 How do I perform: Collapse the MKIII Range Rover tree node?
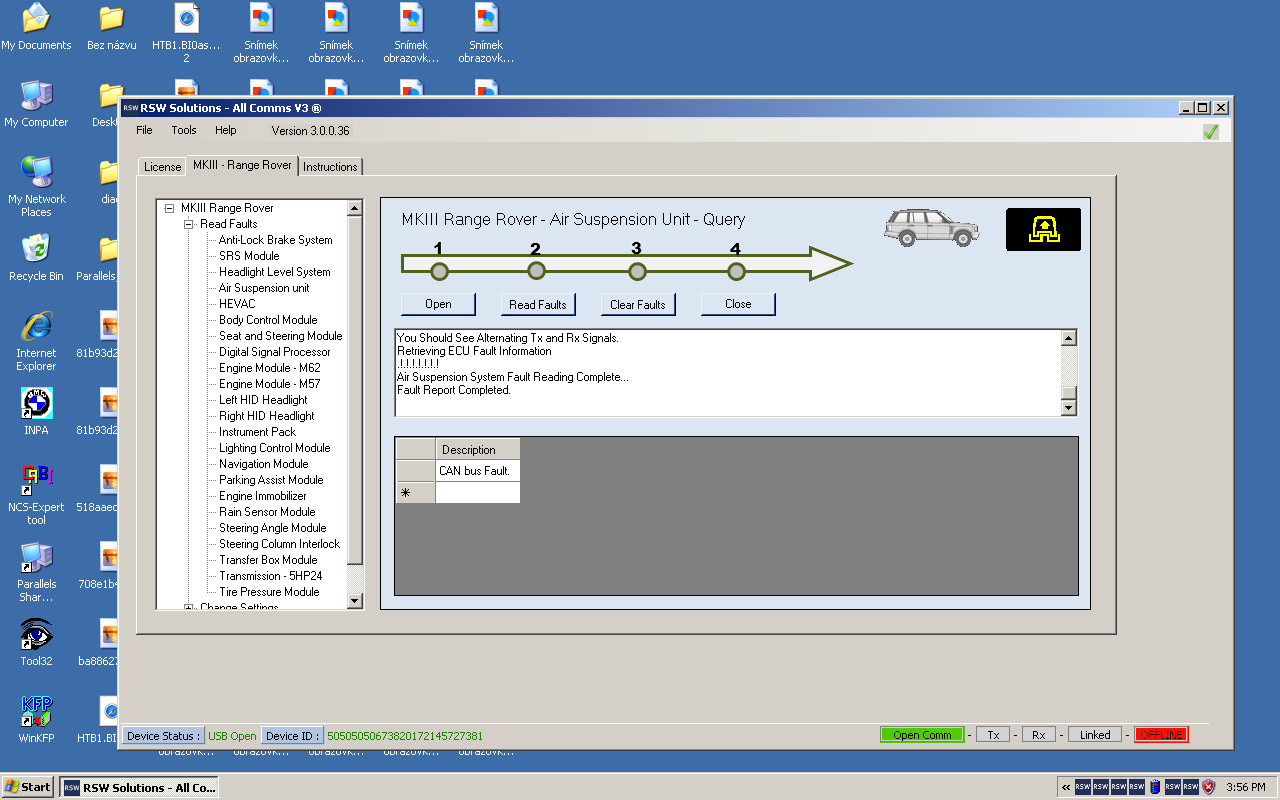click(169, 208)
